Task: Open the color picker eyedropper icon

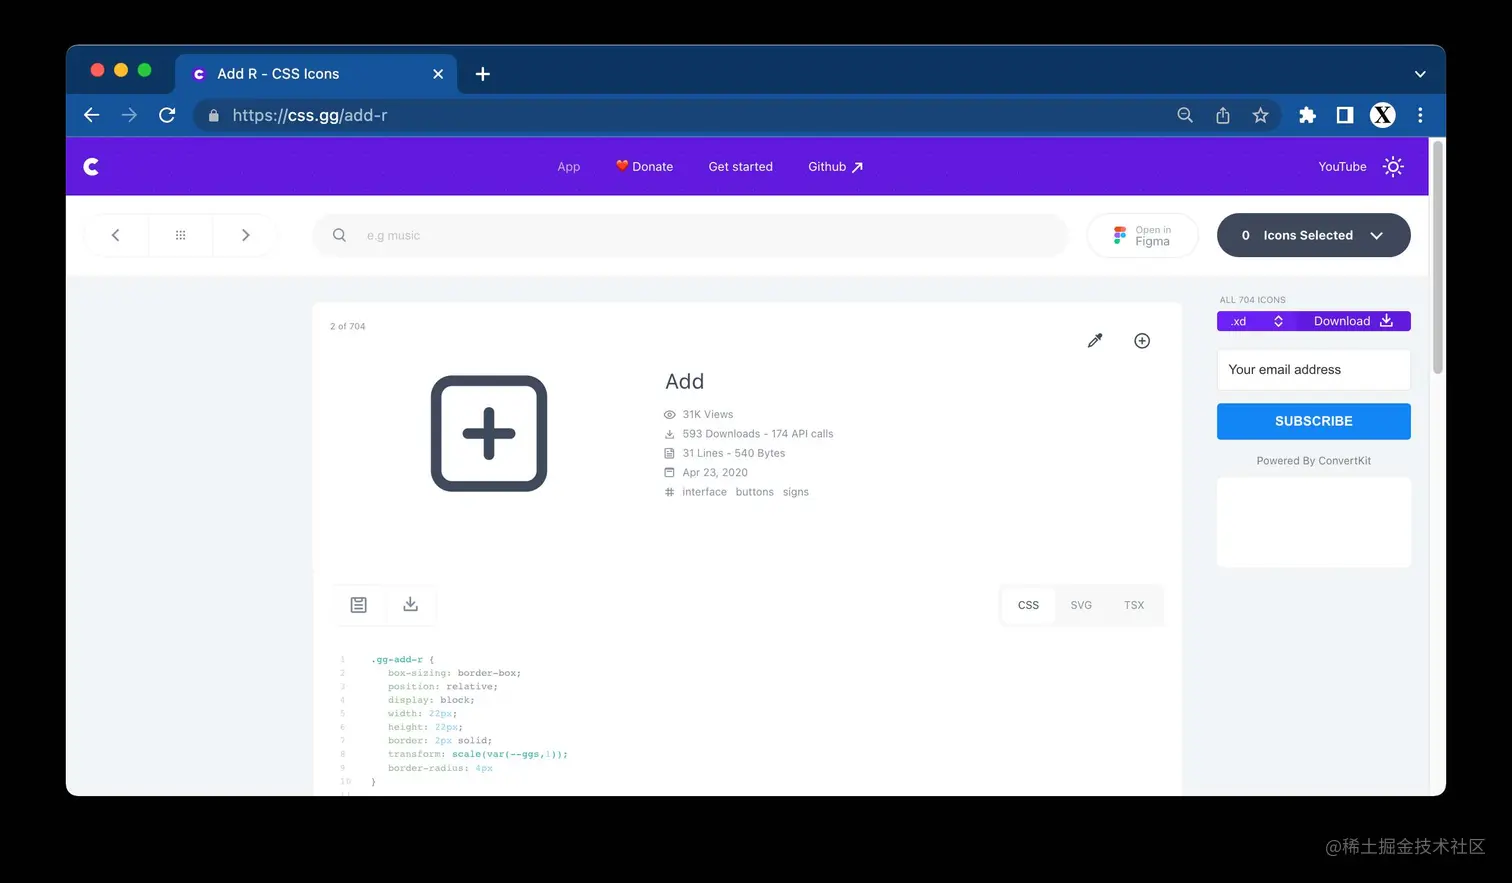Action: pyautogui.click(x=1094, y=340)
